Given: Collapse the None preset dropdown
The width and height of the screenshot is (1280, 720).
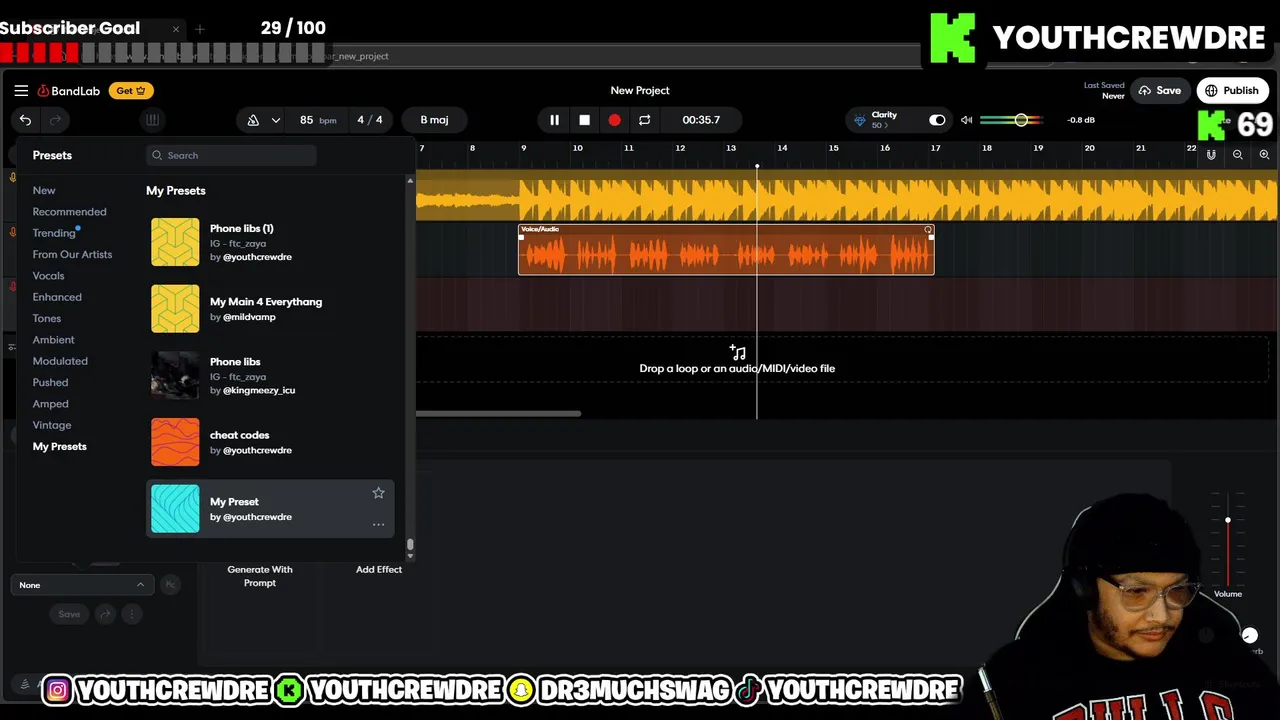Looking at the screenshot, I should tap(82, 585).
